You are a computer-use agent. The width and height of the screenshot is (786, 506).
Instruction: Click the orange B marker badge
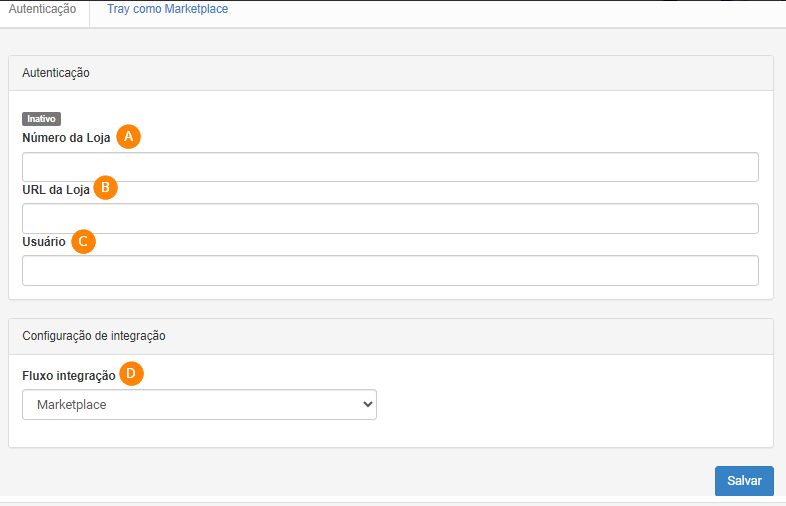tap(105, 188)
